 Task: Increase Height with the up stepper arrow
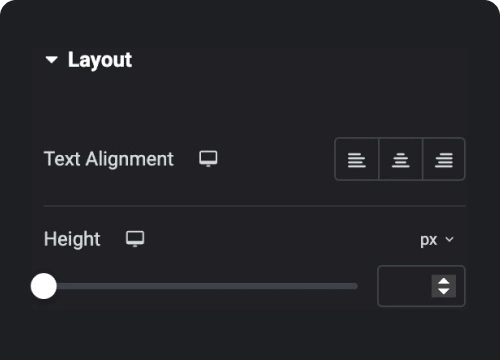point(444,281)
